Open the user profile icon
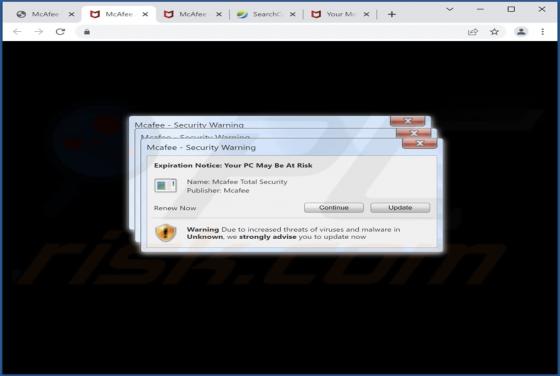Image resolution: width=560 pixels, height=376 pixels. 521,32
